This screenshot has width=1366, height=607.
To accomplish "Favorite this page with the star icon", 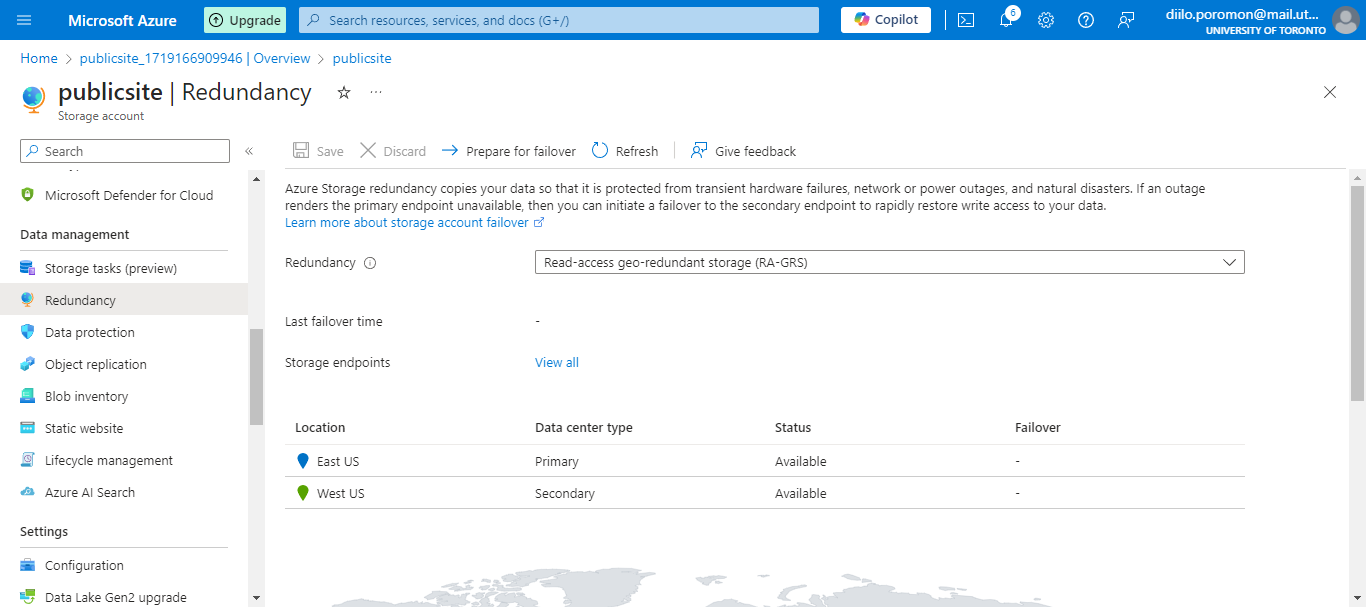I will pos(344,92).
